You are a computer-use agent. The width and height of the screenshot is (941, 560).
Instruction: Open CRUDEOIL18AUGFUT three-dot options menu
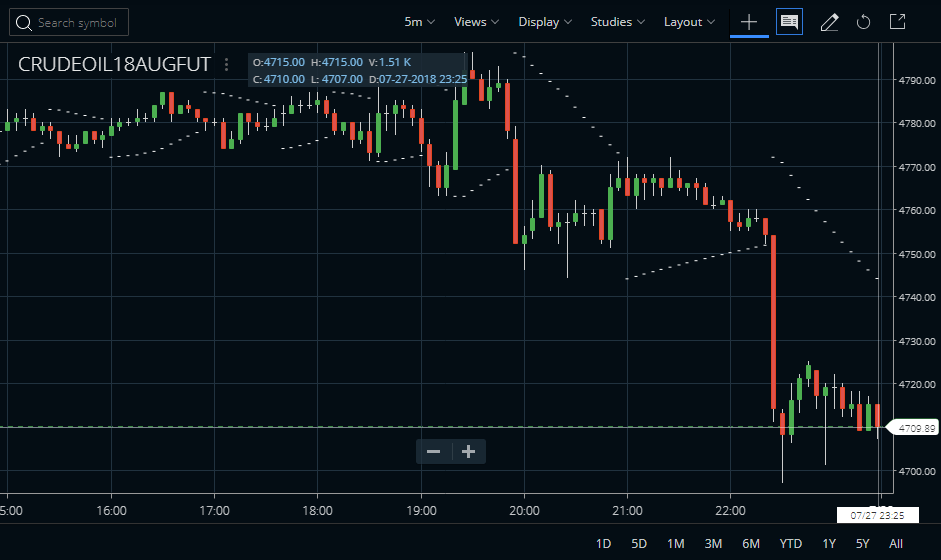(226, 64)
